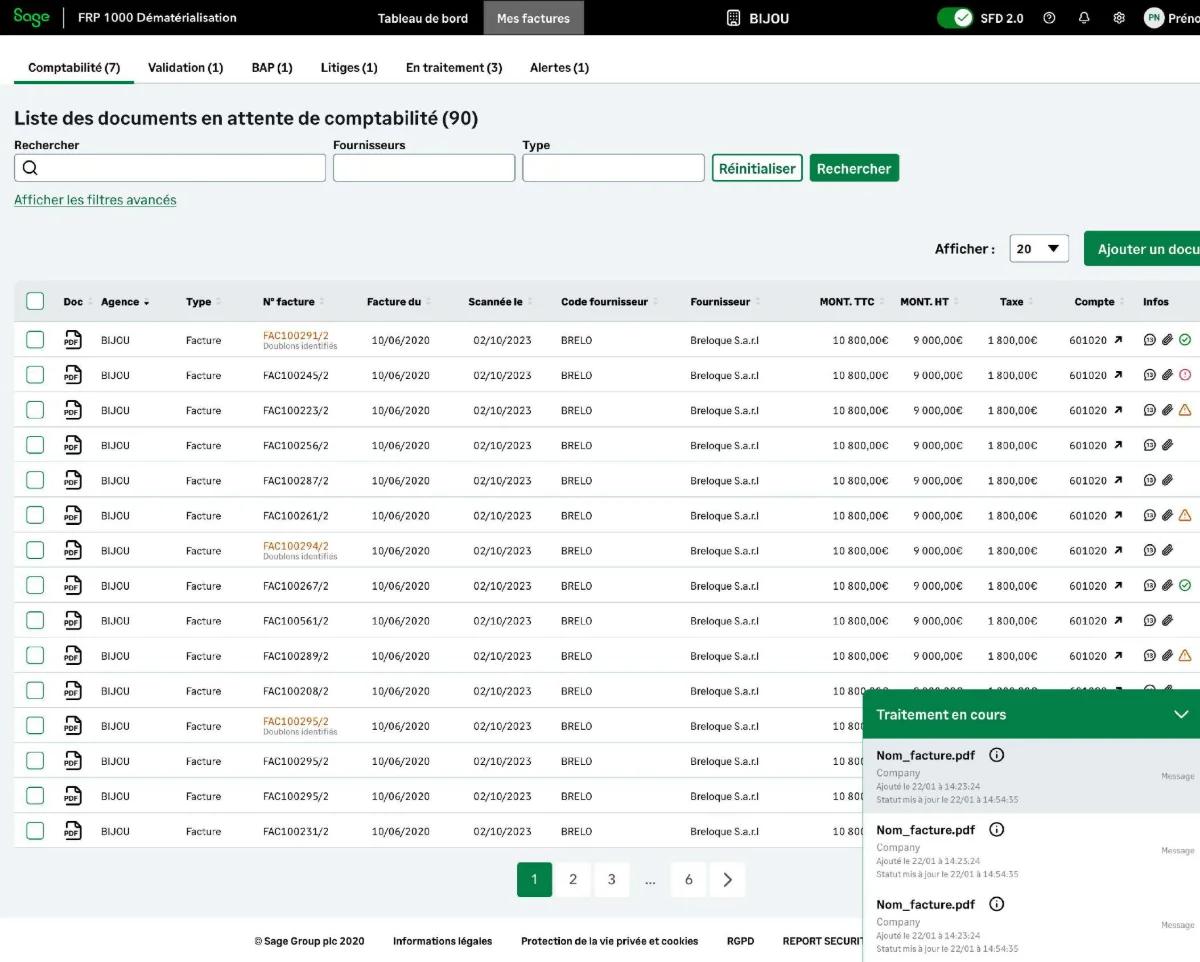The image size is (1200, 962).
Task: Click the PN user avatar
Action: point(1154,18)
